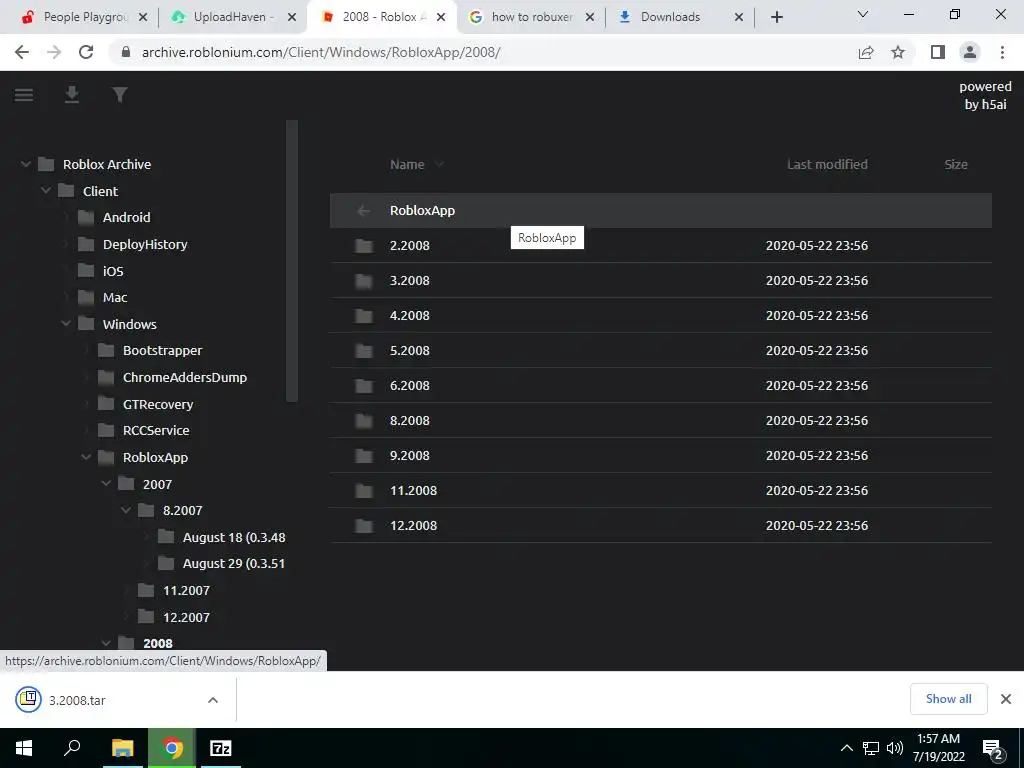Open 7-Zip from taskbar
The width and height of the screenshot is (1024, 768).
click(221, 748)
